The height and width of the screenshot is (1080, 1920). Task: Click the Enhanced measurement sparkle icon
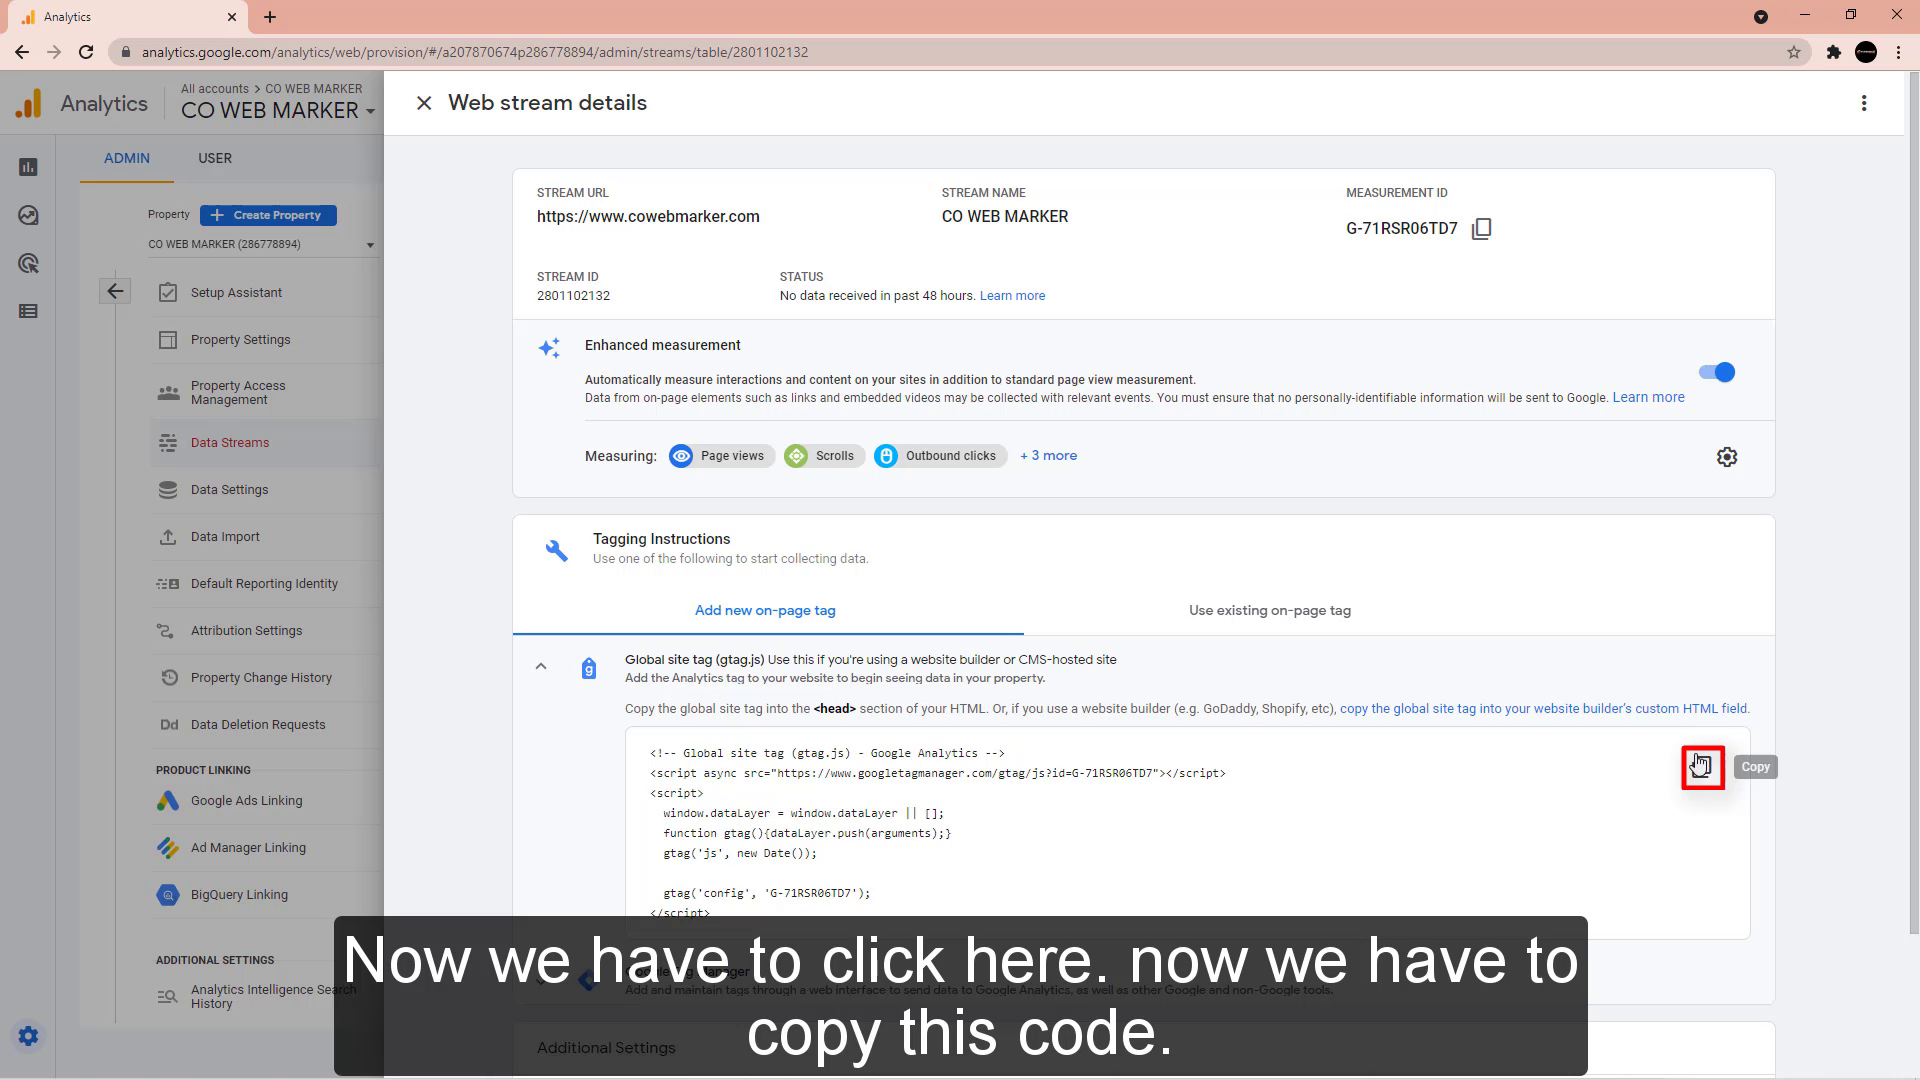click(x=549, y=348)
